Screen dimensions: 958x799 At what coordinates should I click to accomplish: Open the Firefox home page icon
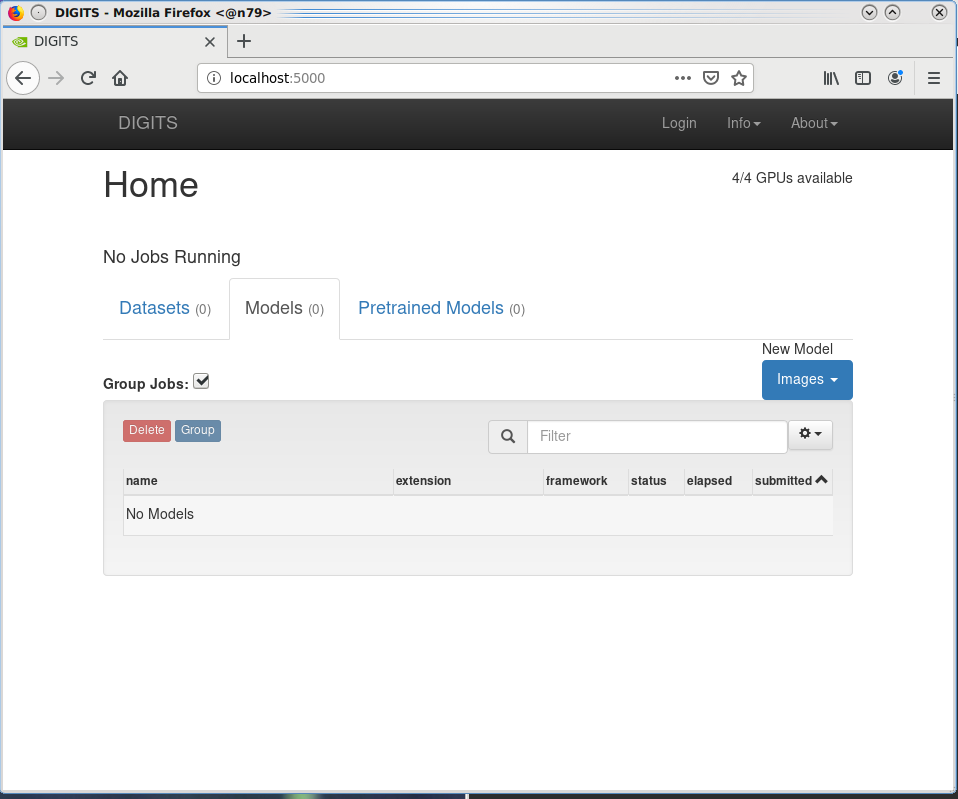point(120,78)
